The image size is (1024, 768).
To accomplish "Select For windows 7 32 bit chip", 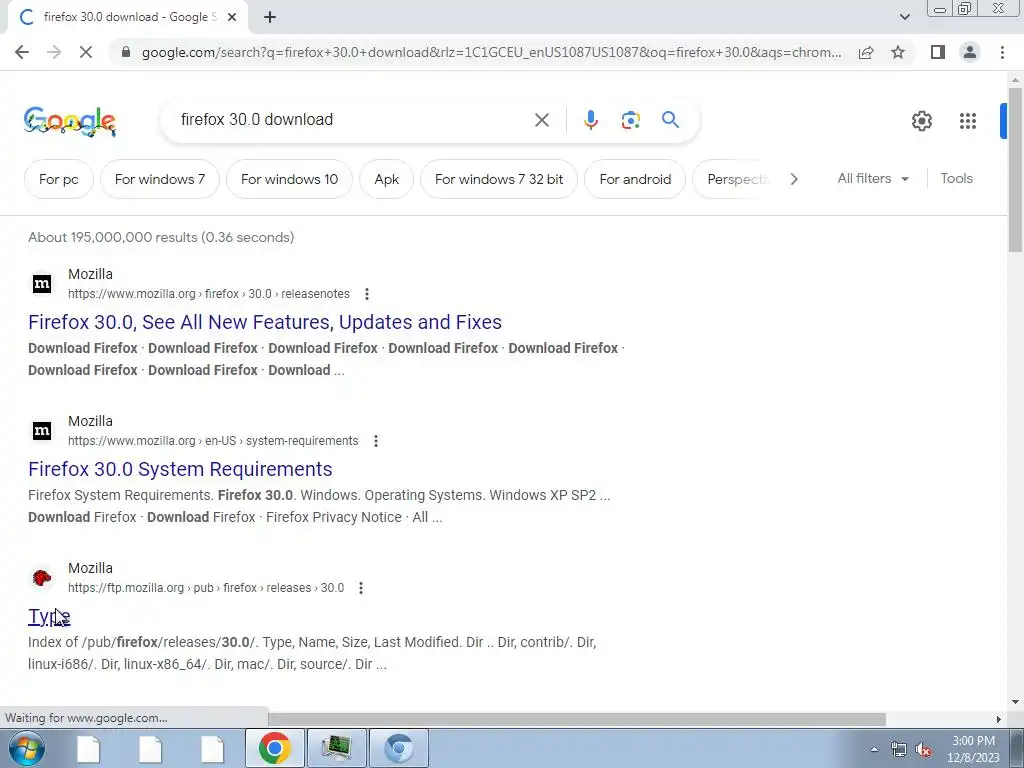I will click(x=499, y=179).
